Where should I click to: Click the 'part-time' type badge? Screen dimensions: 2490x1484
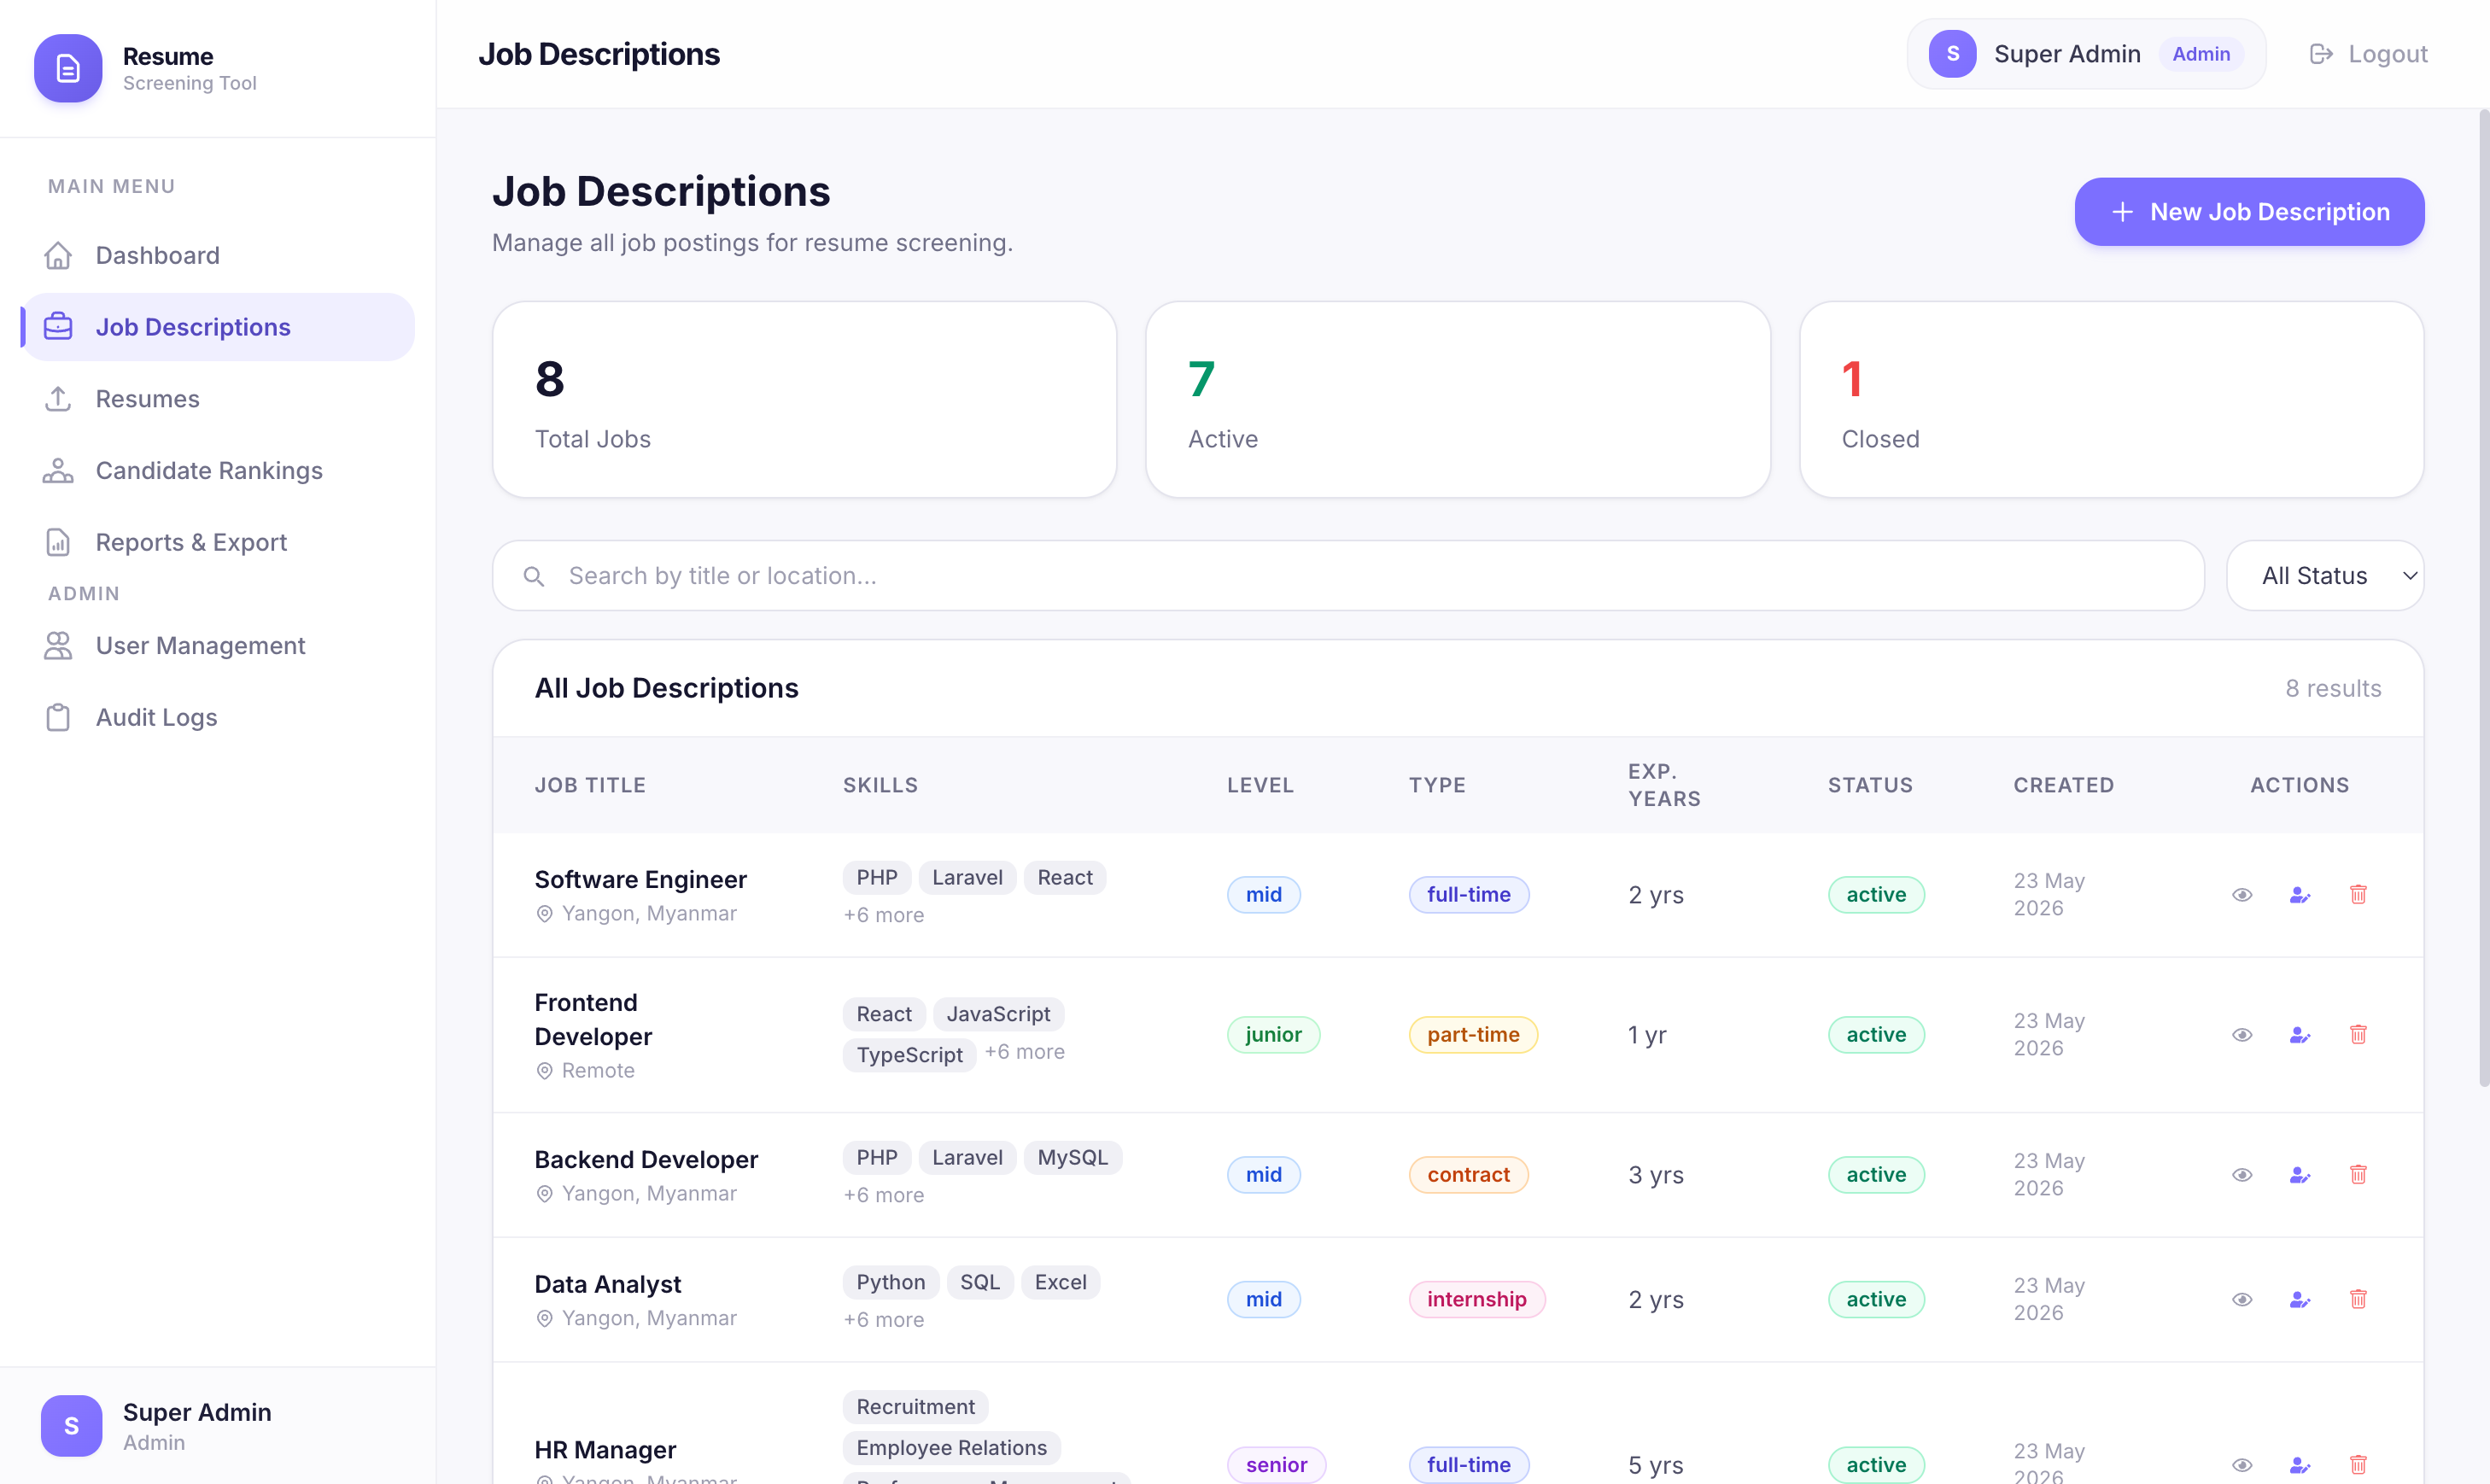(1473, 1034)
